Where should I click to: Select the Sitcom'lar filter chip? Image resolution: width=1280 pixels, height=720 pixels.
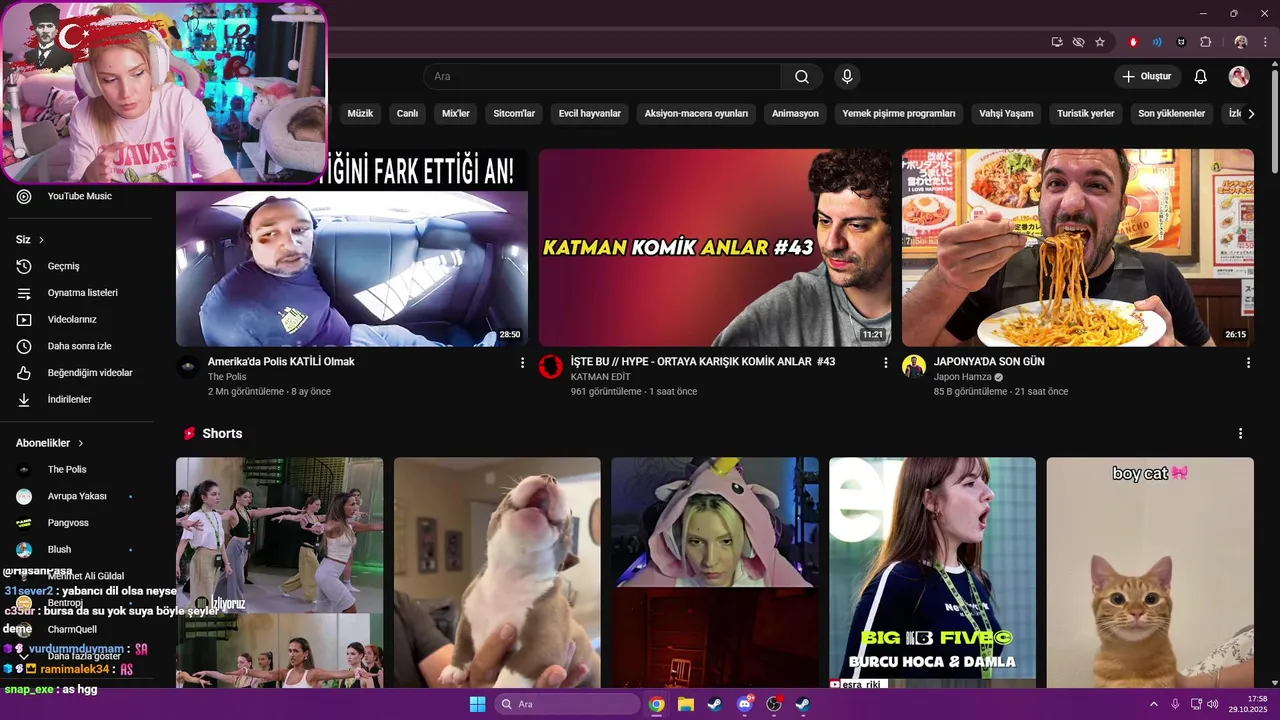pos(514,114)
